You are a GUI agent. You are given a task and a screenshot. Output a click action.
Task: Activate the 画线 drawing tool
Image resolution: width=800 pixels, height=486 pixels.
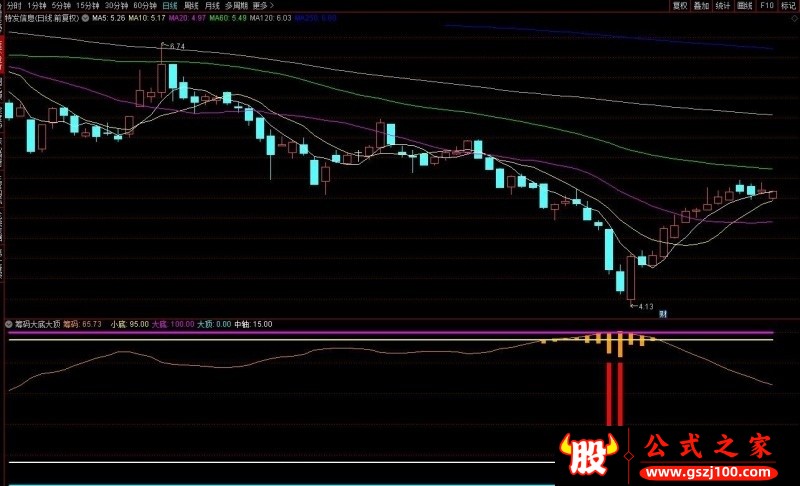pos(745,6)
